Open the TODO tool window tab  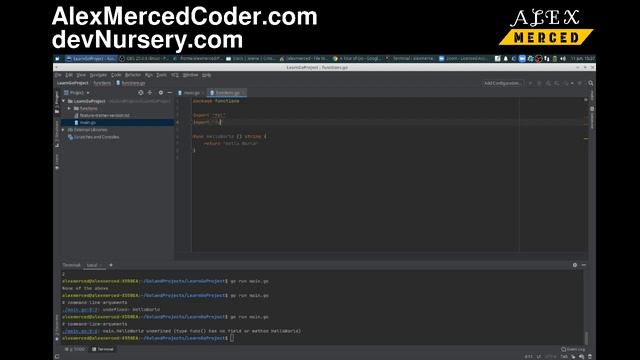[75, 349]
